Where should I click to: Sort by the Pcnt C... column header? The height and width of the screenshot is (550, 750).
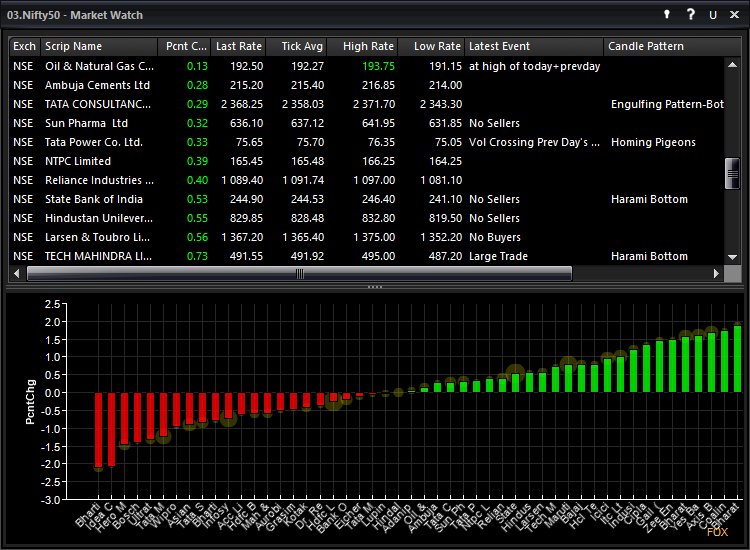click(x=185, y=46)
